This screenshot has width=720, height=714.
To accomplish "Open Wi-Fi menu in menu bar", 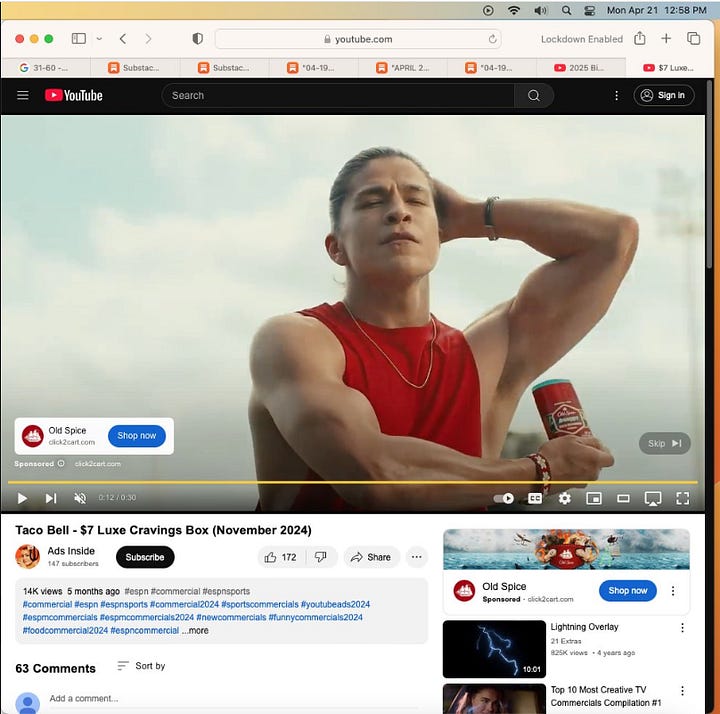I will click(513, 10).
